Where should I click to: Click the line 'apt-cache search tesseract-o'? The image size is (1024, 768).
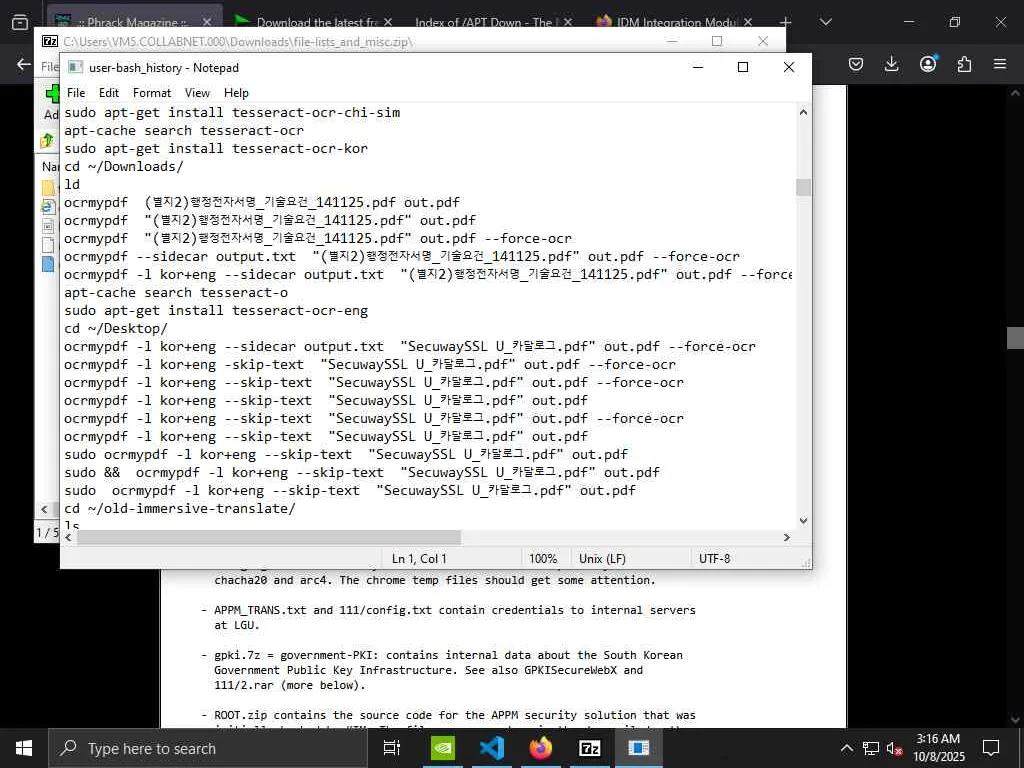176,293
